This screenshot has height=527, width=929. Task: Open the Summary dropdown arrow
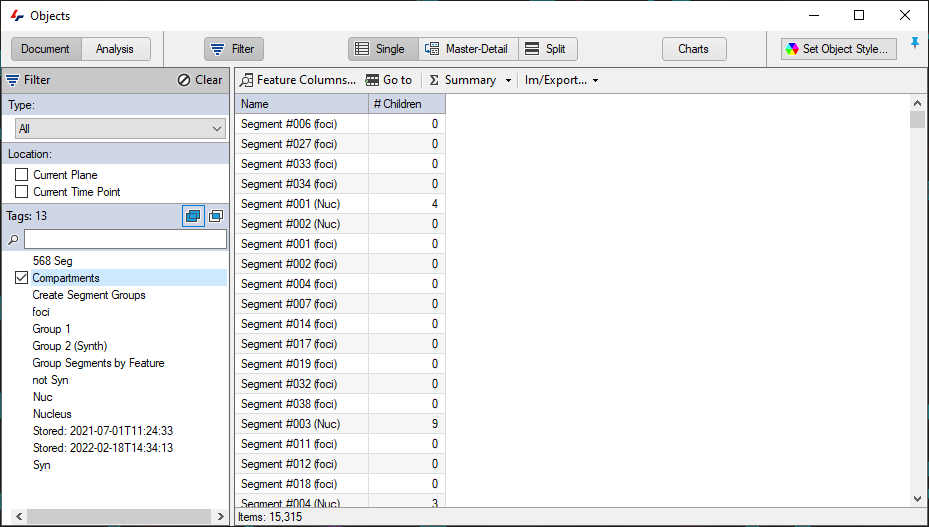[508, 81]
